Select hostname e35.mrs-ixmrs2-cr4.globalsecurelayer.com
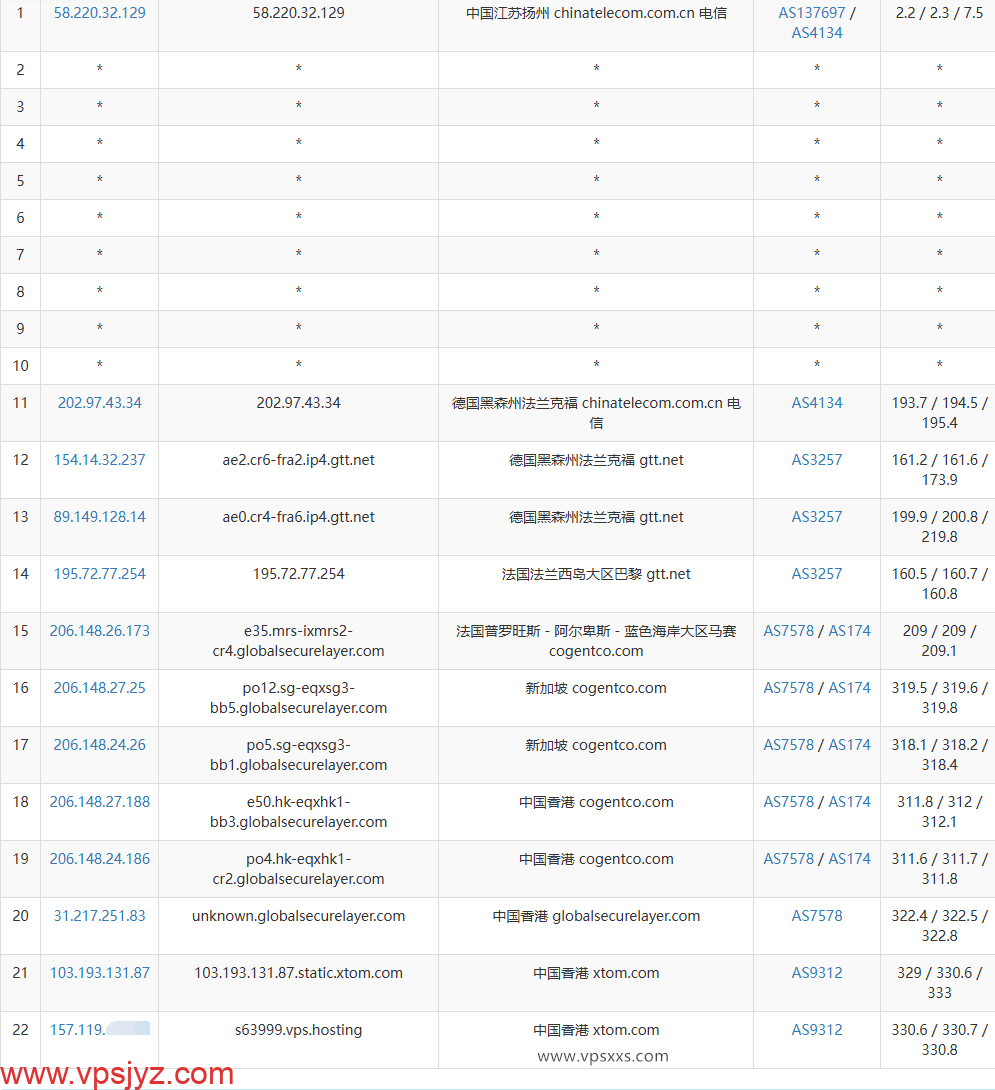This screenshot has height=1090, width=995. point(298,641)
